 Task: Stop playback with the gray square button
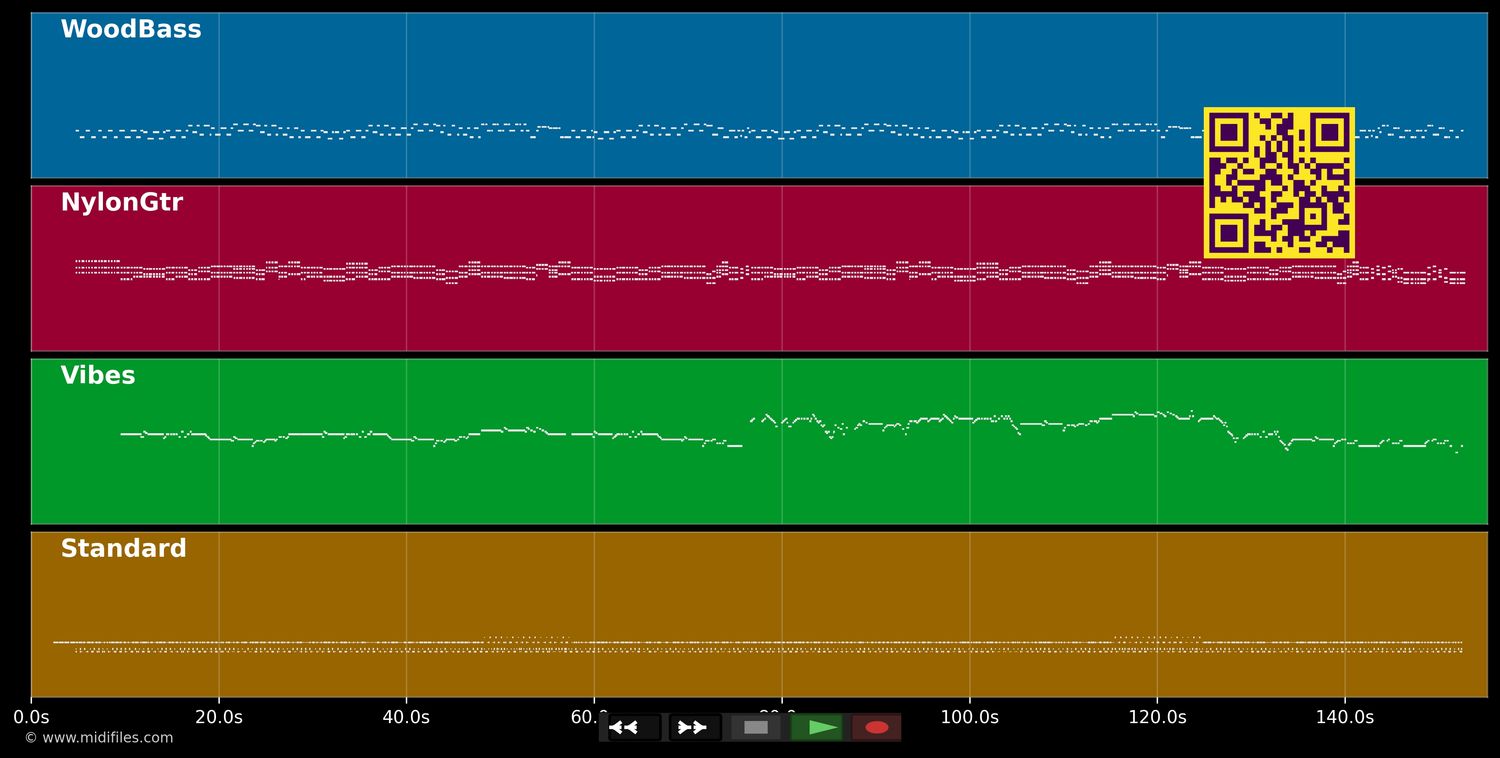(756, 727)
